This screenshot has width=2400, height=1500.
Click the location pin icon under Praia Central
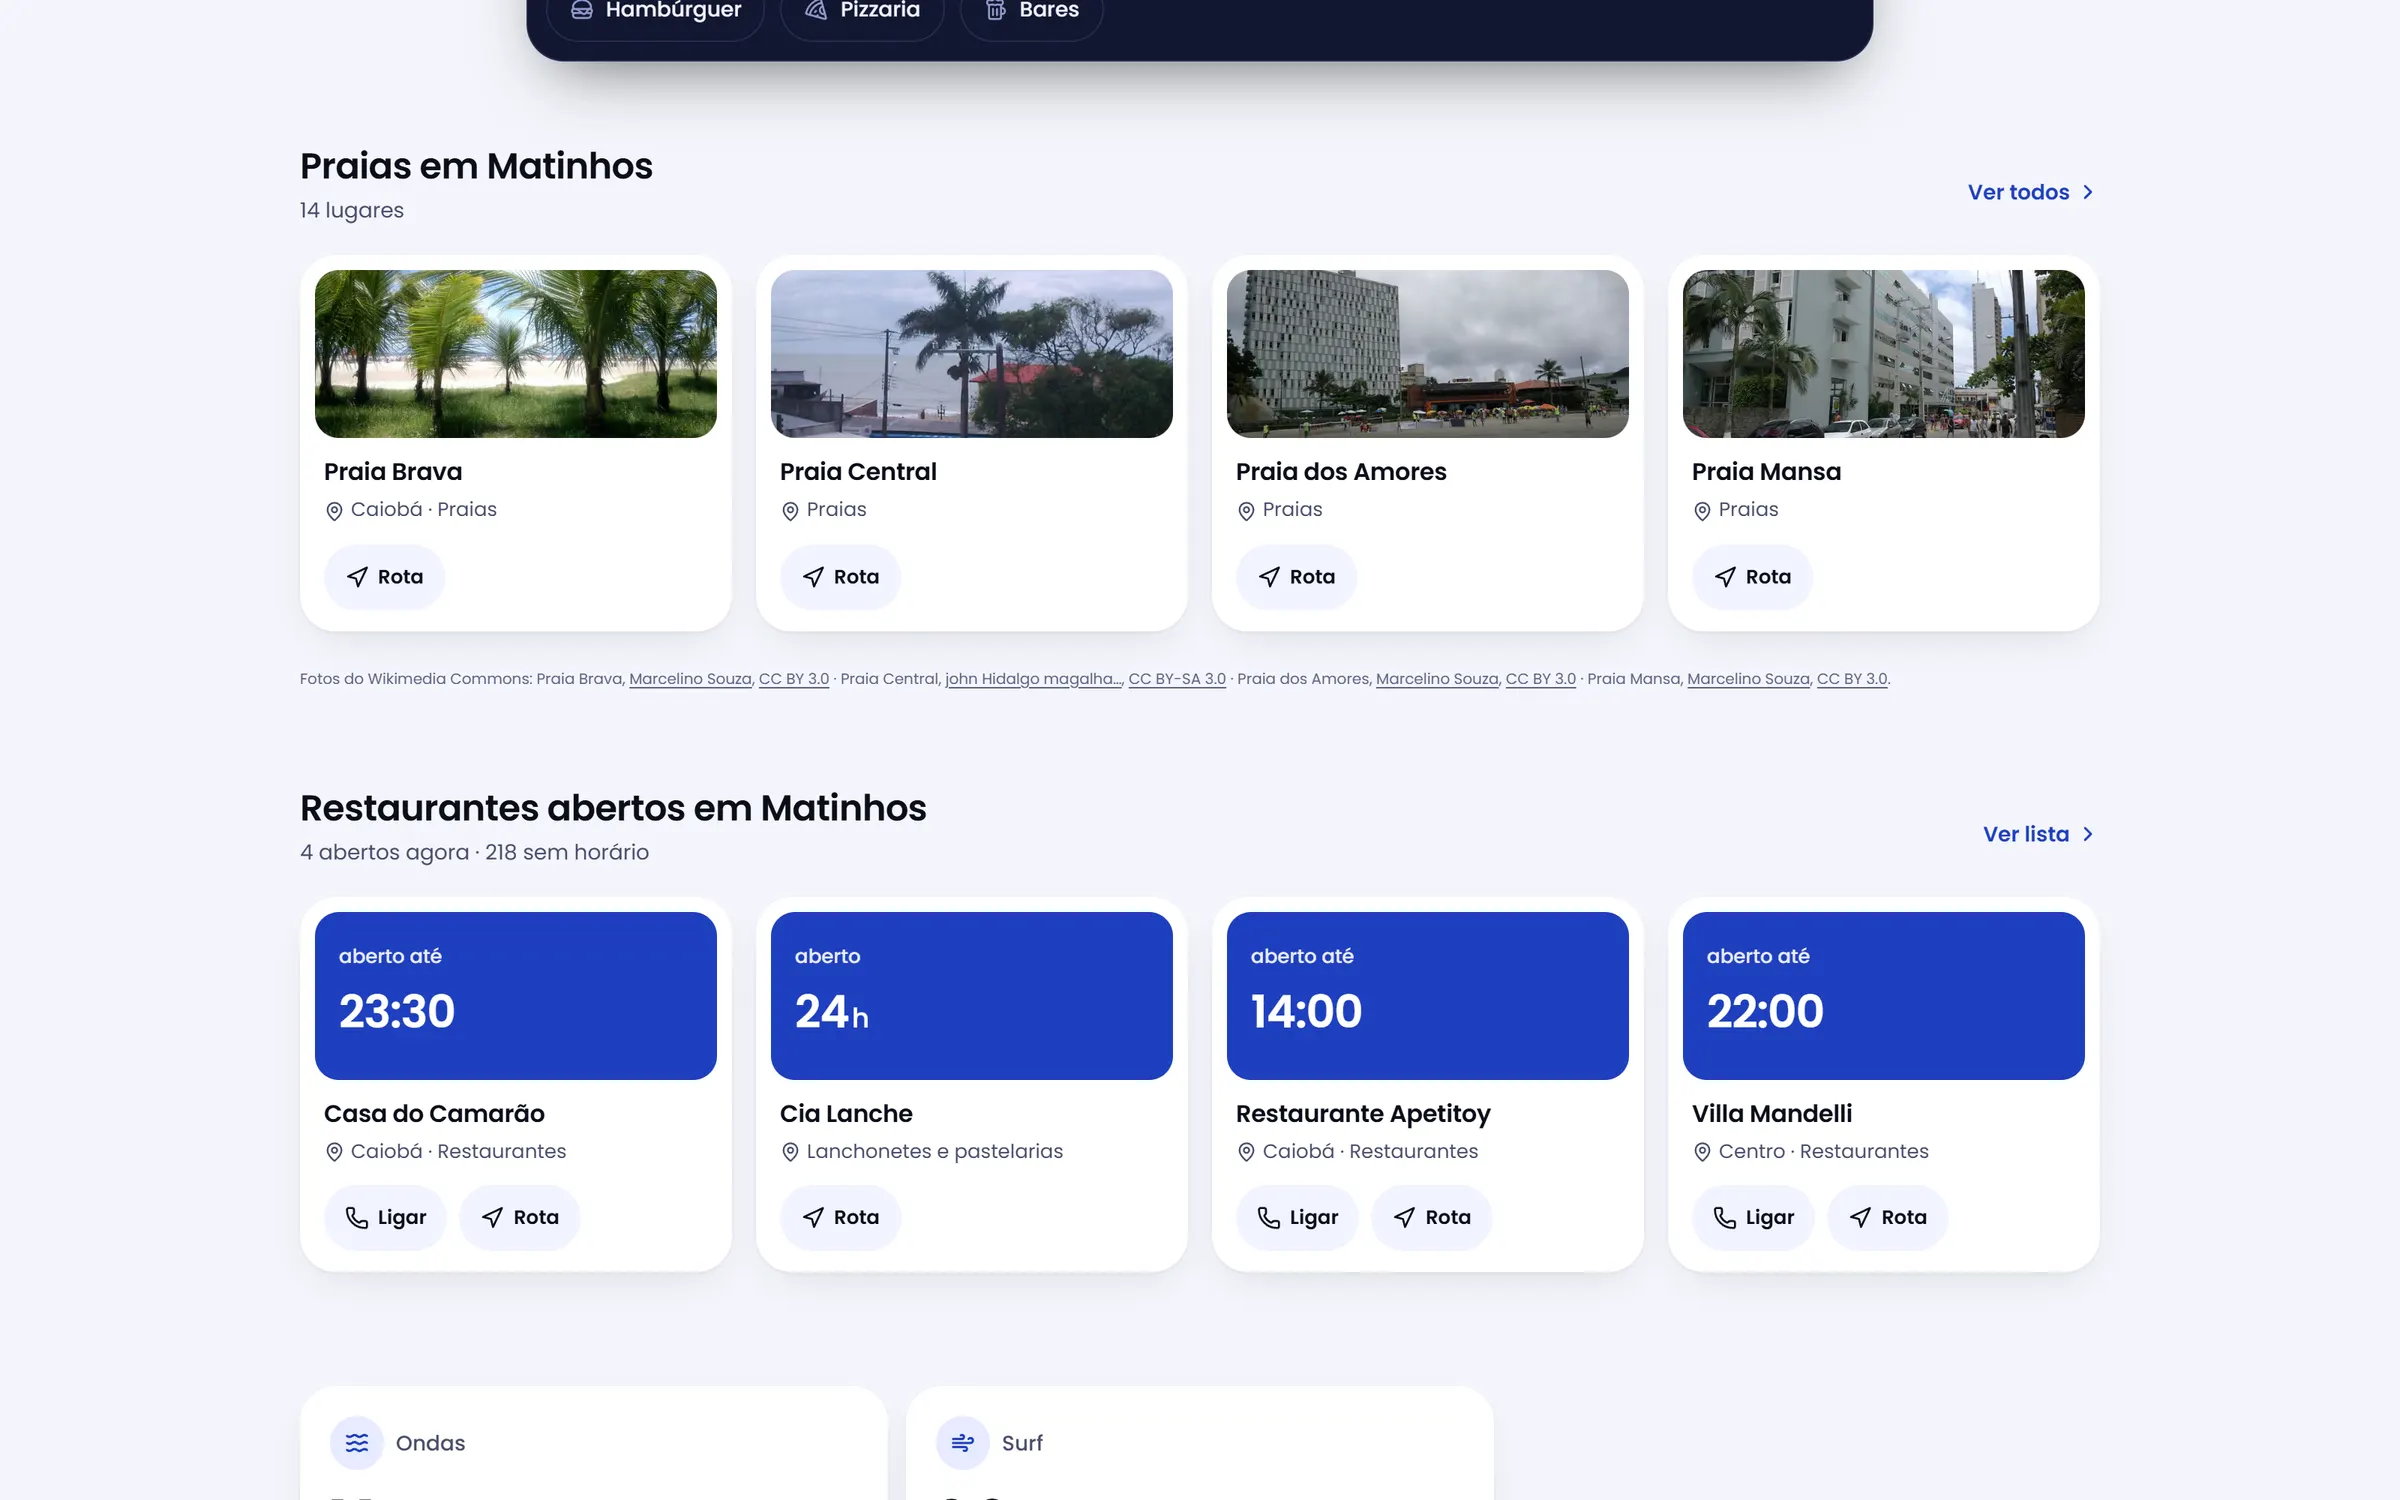coord(790,511)
